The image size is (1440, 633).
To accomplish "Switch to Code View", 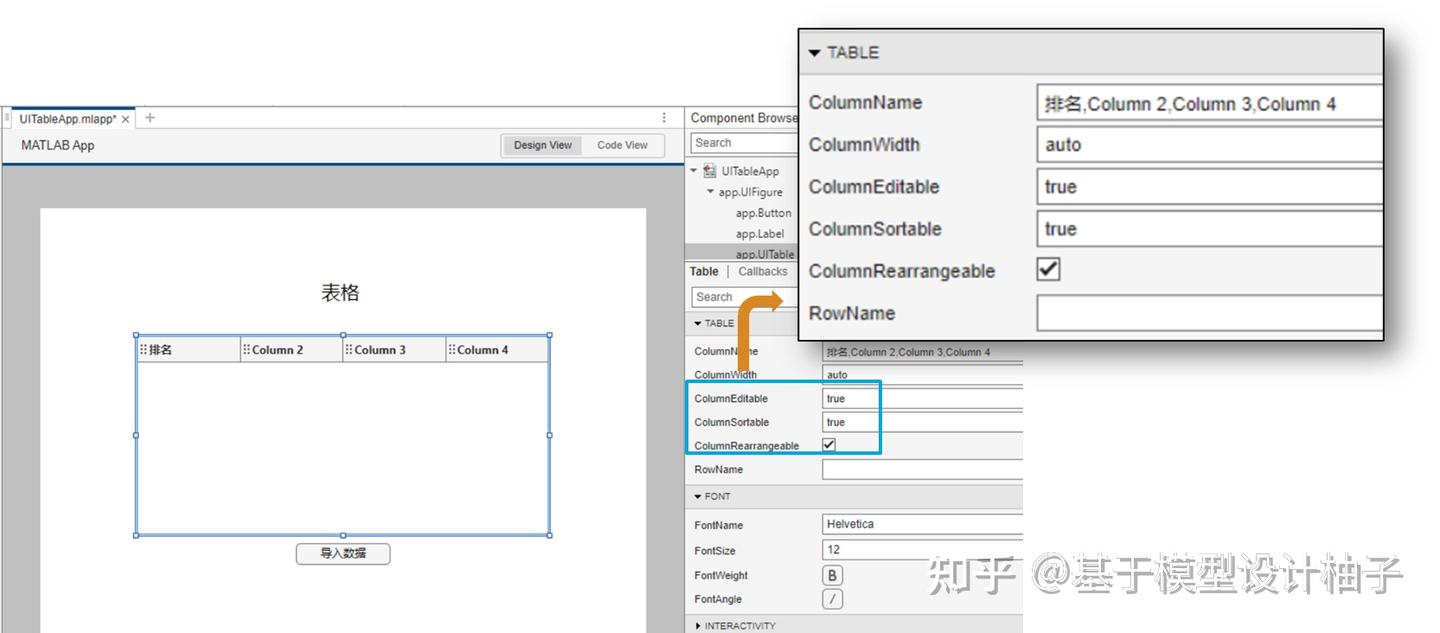I will pos(622,145).
